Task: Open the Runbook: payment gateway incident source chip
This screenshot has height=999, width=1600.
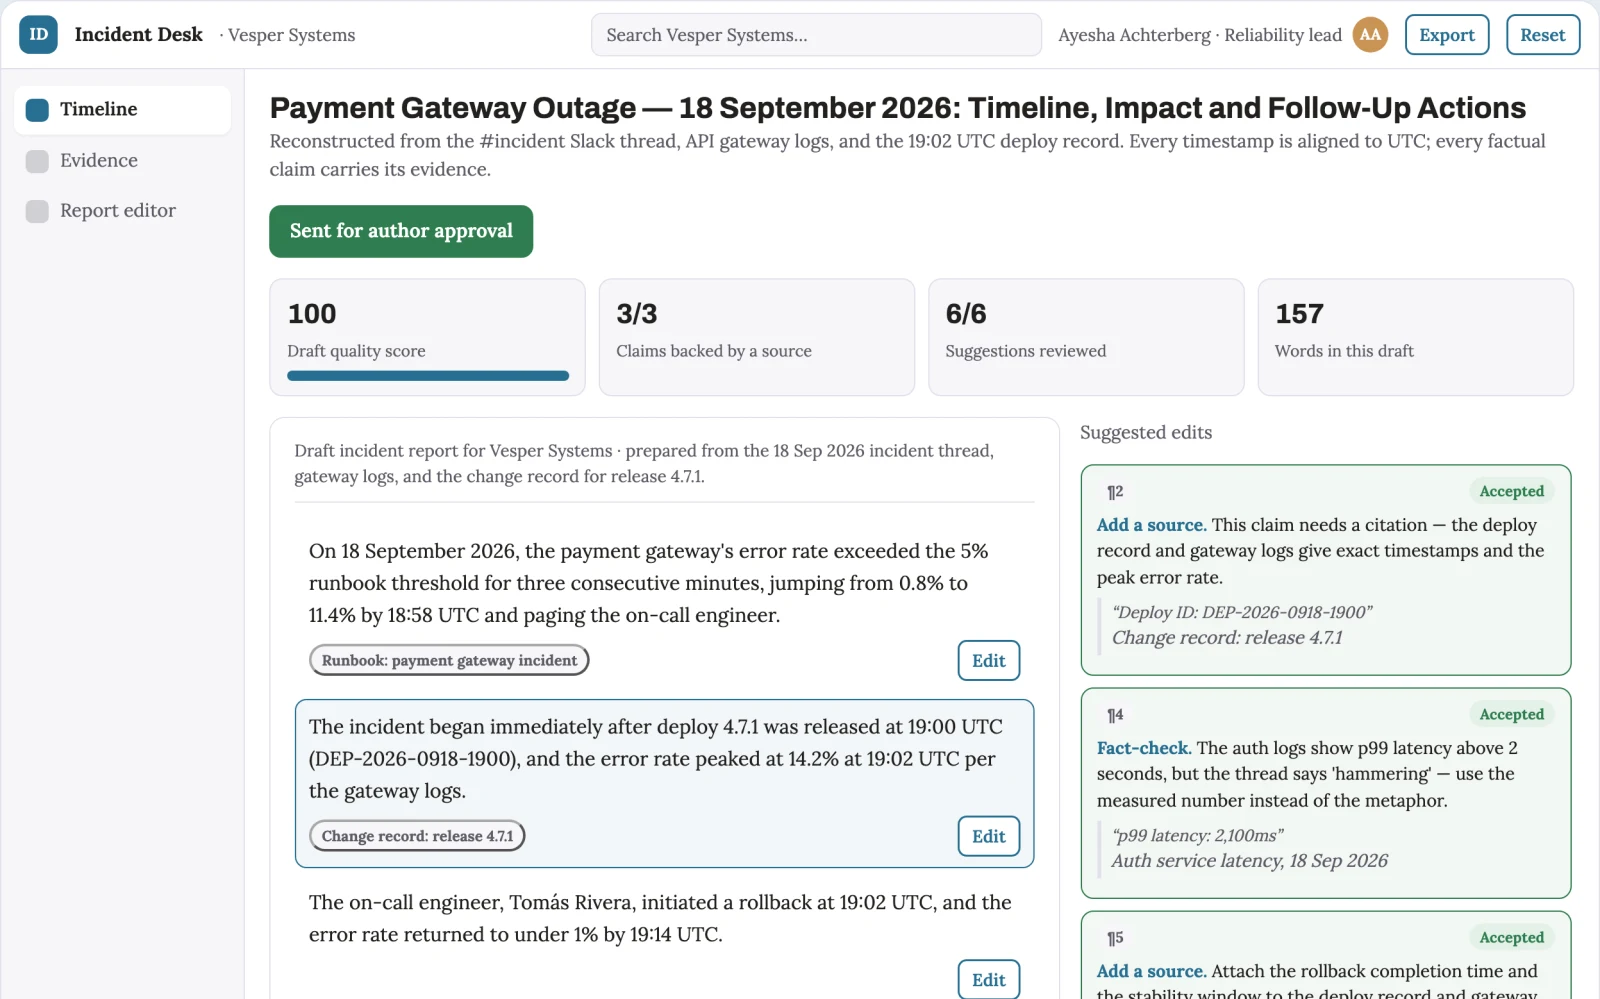Action: point(449,661)
